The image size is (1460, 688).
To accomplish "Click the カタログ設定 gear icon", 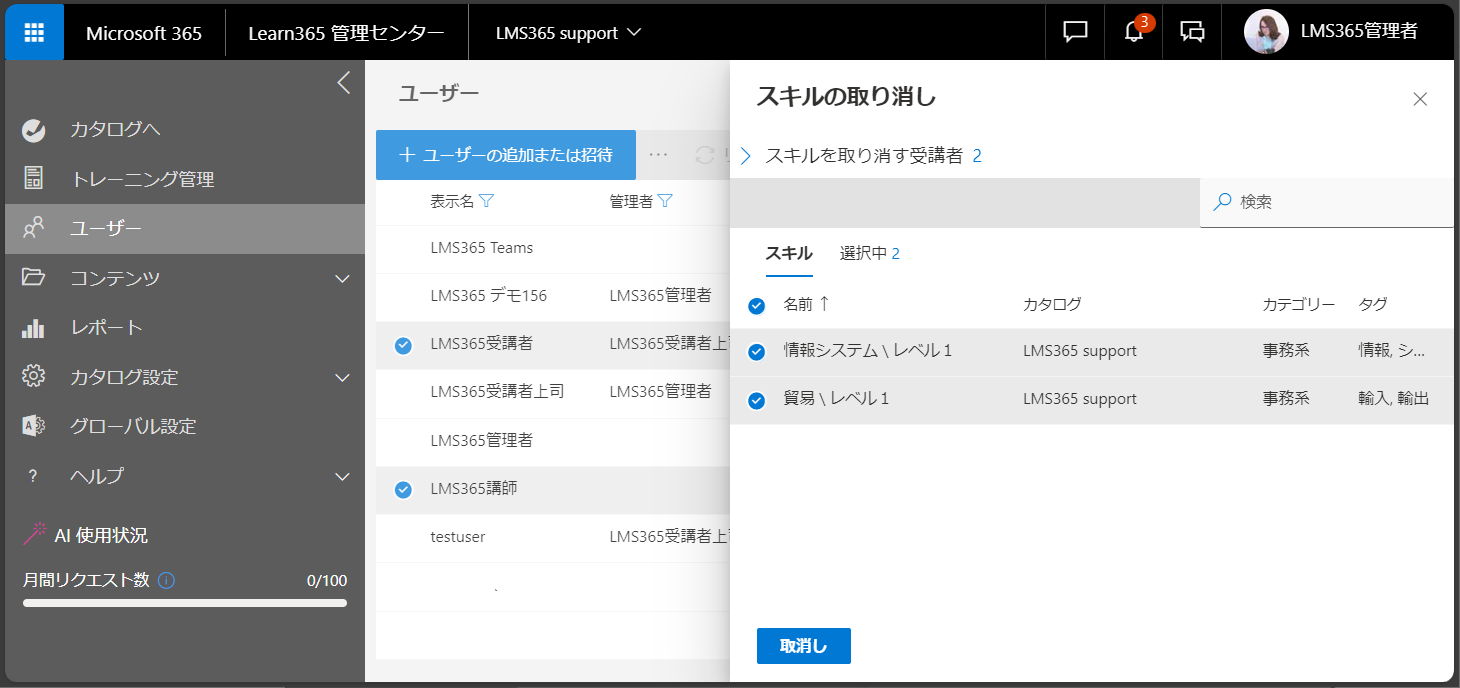I will point(33,377).
